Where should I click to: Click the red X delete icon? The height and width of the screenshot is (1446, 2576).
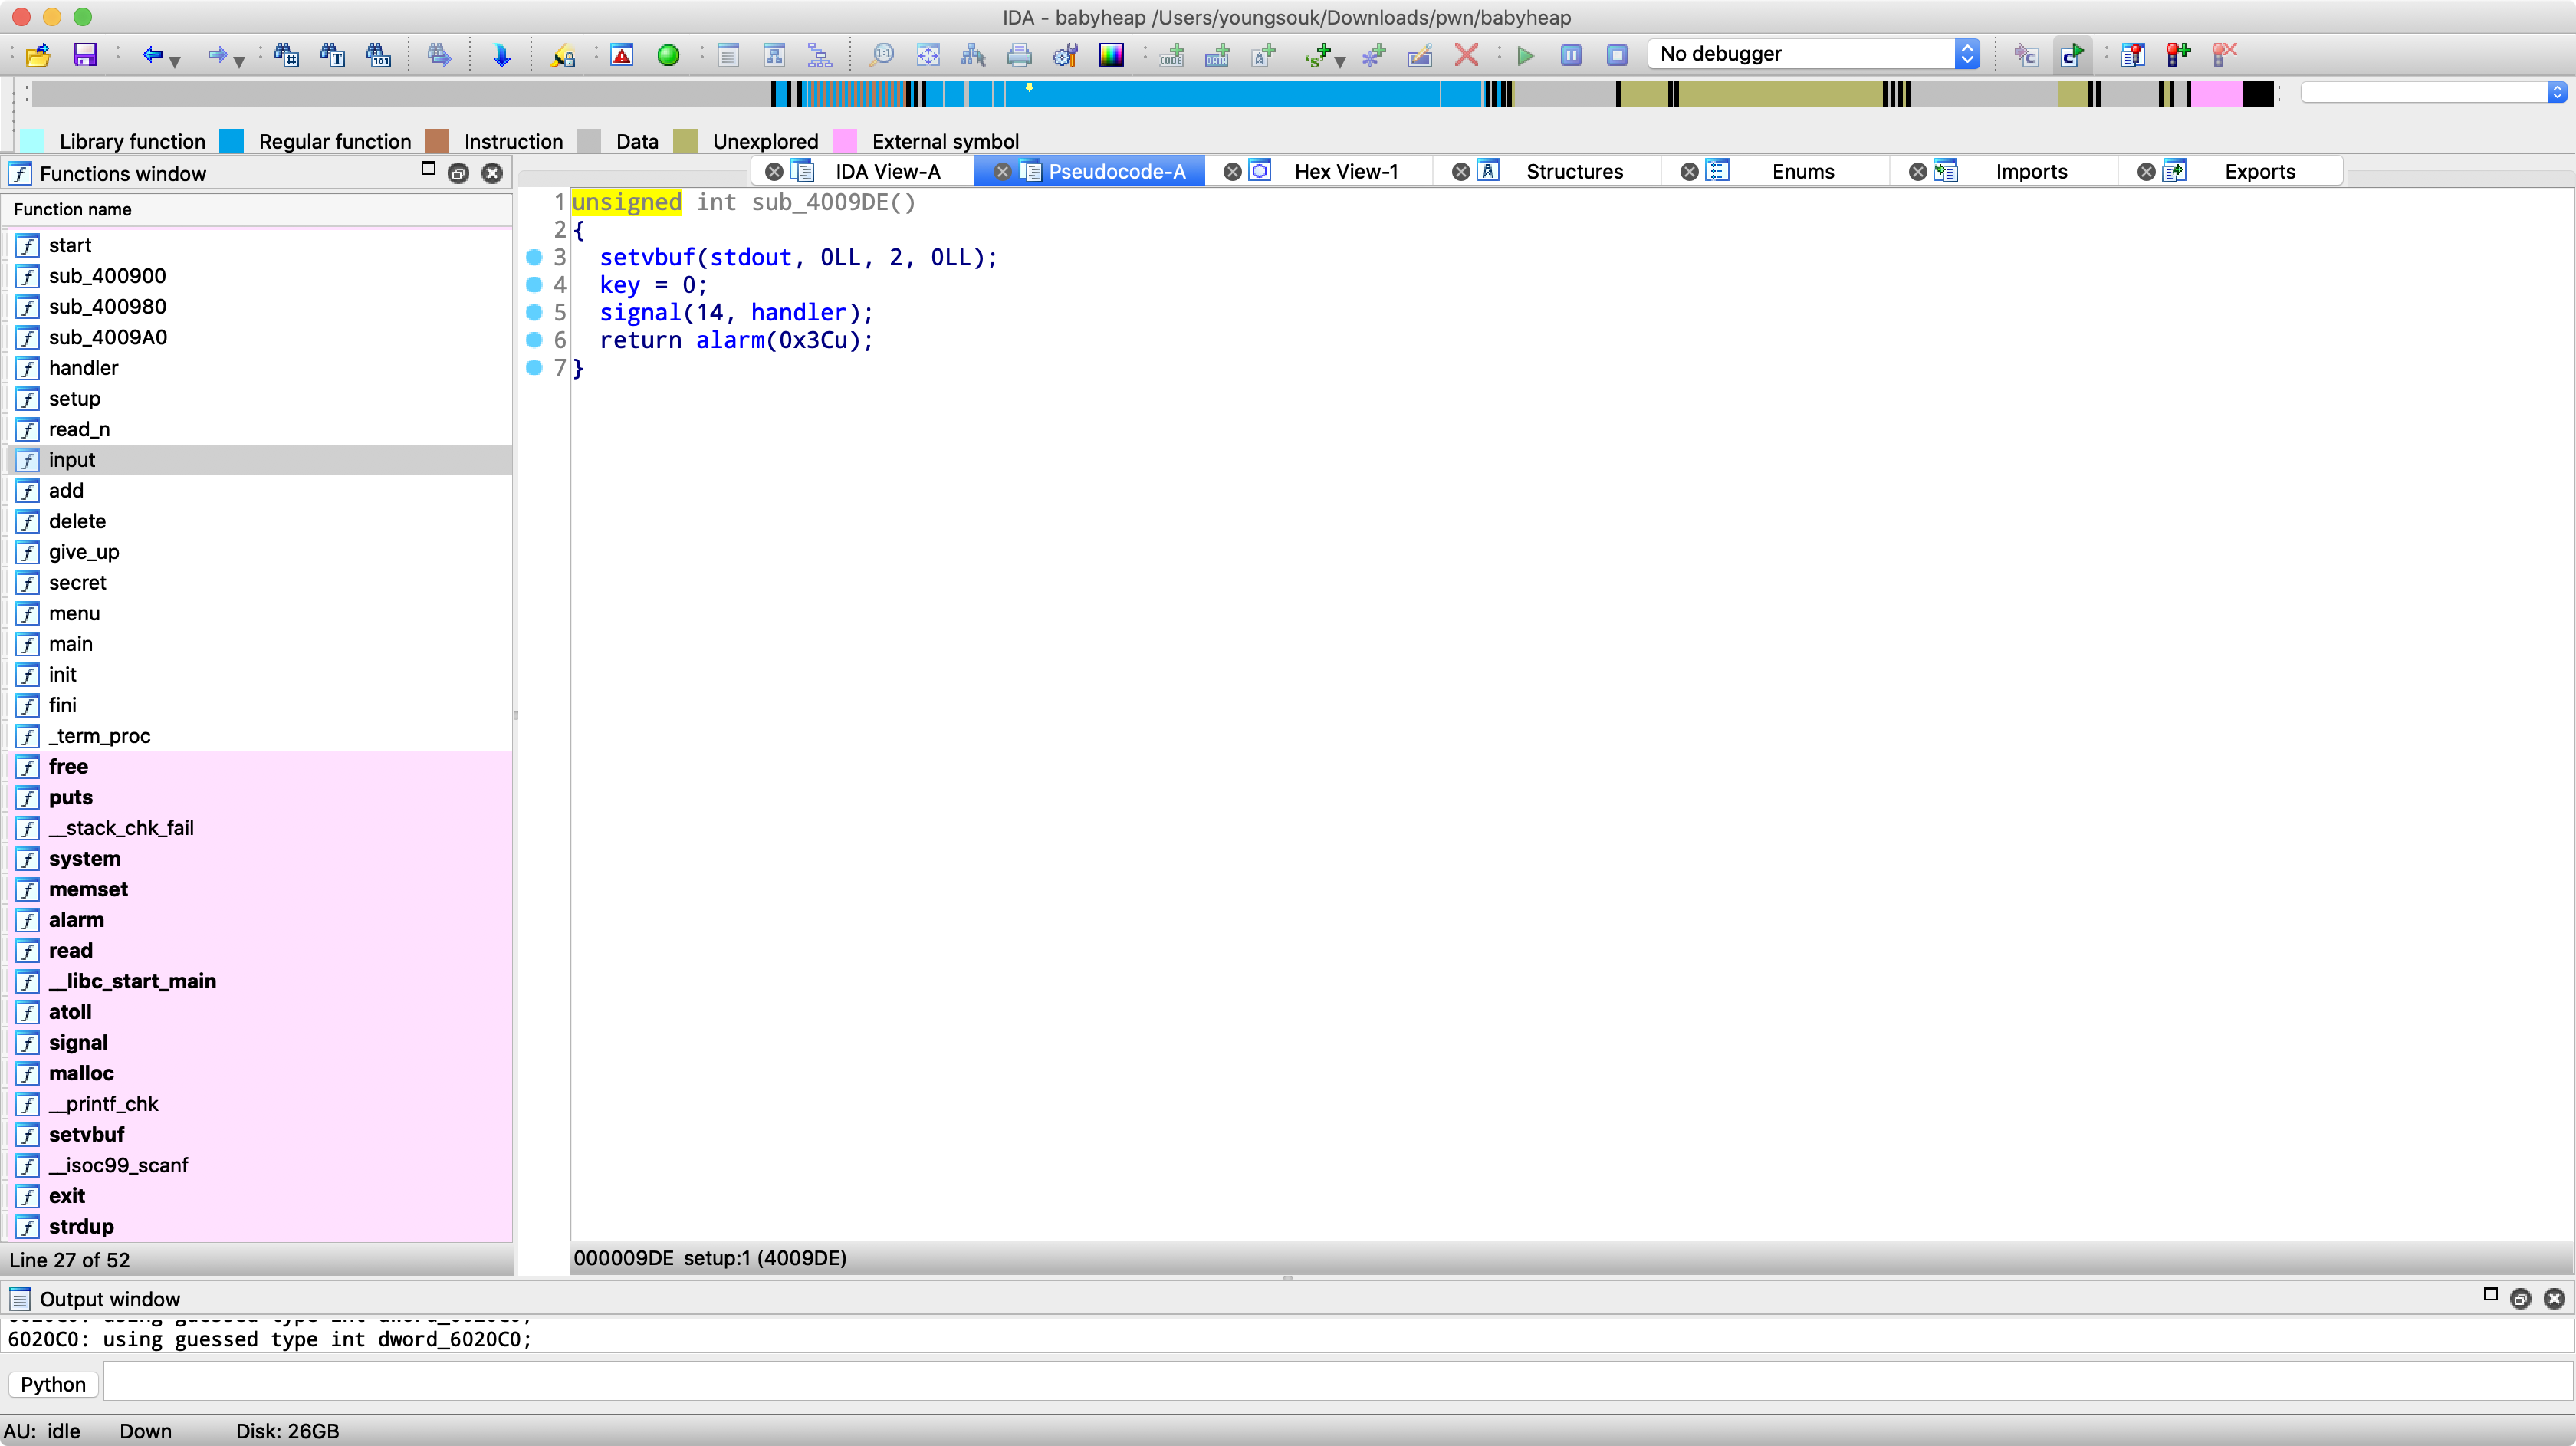1466,55
